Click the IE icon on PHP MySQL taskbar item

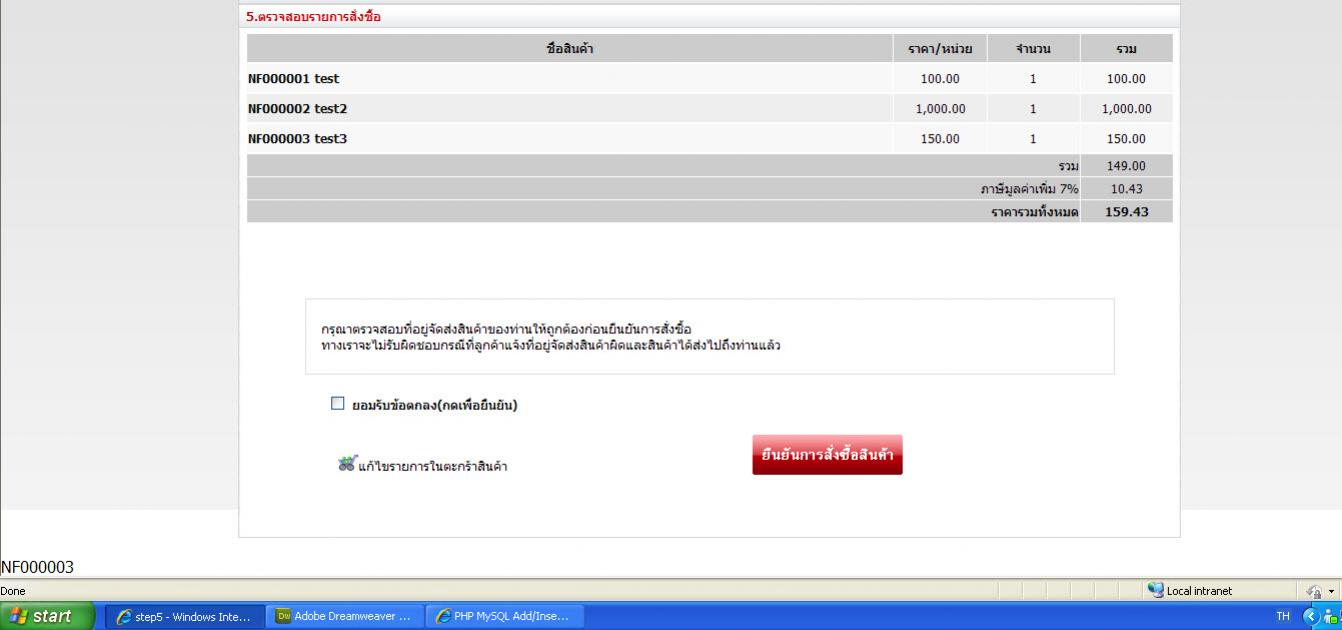tap(443, 616)
